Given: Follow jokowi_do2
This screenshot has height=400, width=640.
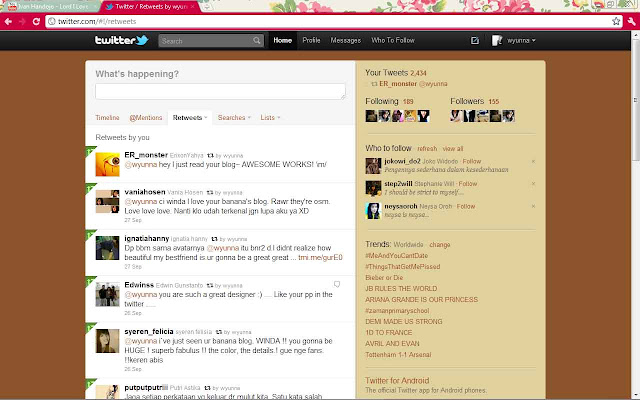Looking at the screenshot, I should [x=472, y=161].
